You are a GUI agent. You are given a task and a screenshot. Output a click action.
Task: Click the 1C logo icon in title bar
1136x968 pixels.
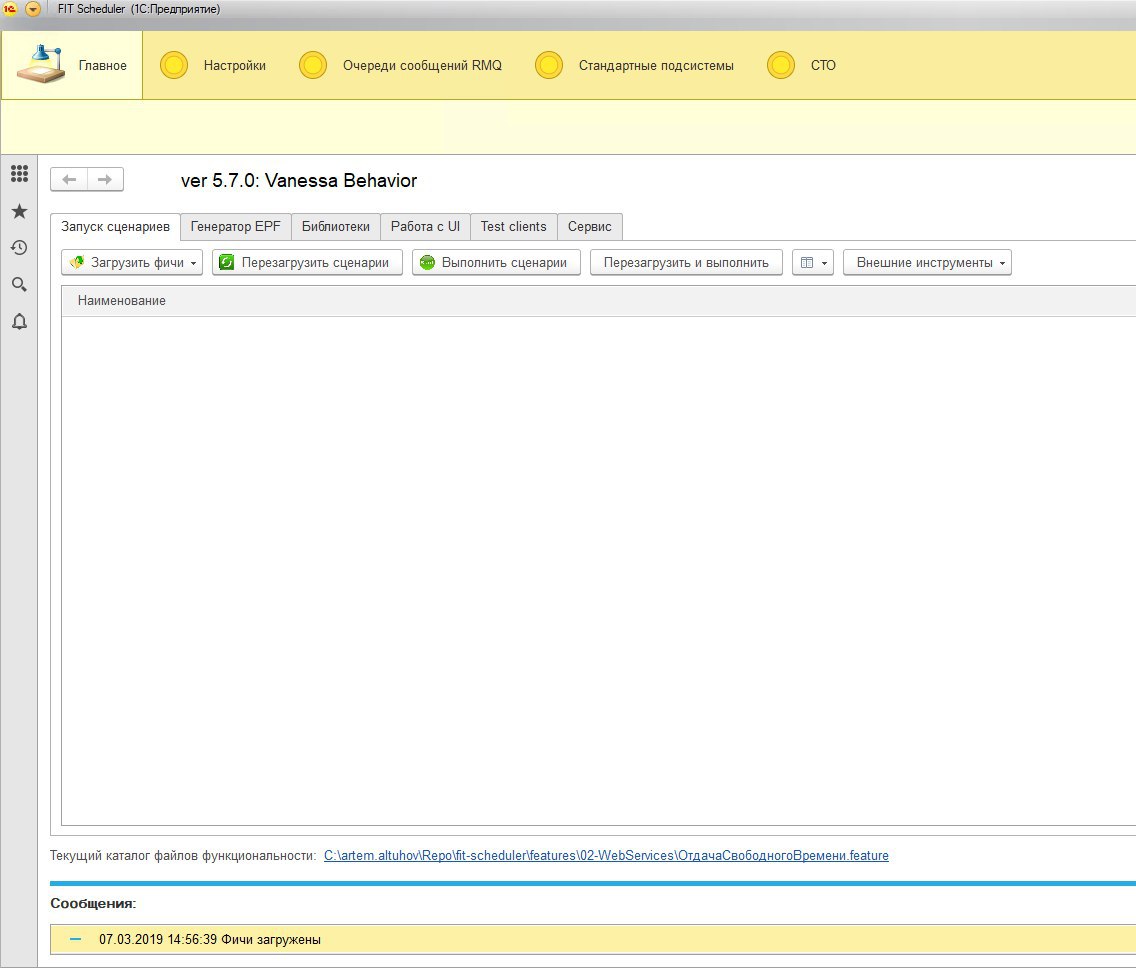click(10, 9)
